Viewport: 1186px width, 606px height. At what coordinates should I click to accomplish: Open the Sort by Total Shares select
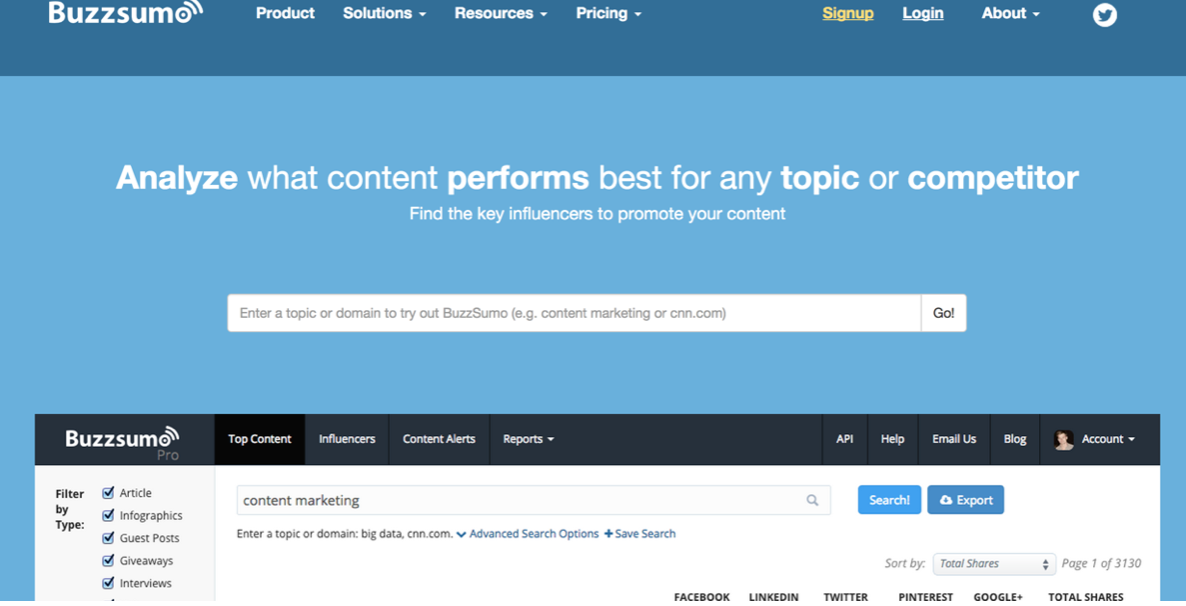[994, 564]
